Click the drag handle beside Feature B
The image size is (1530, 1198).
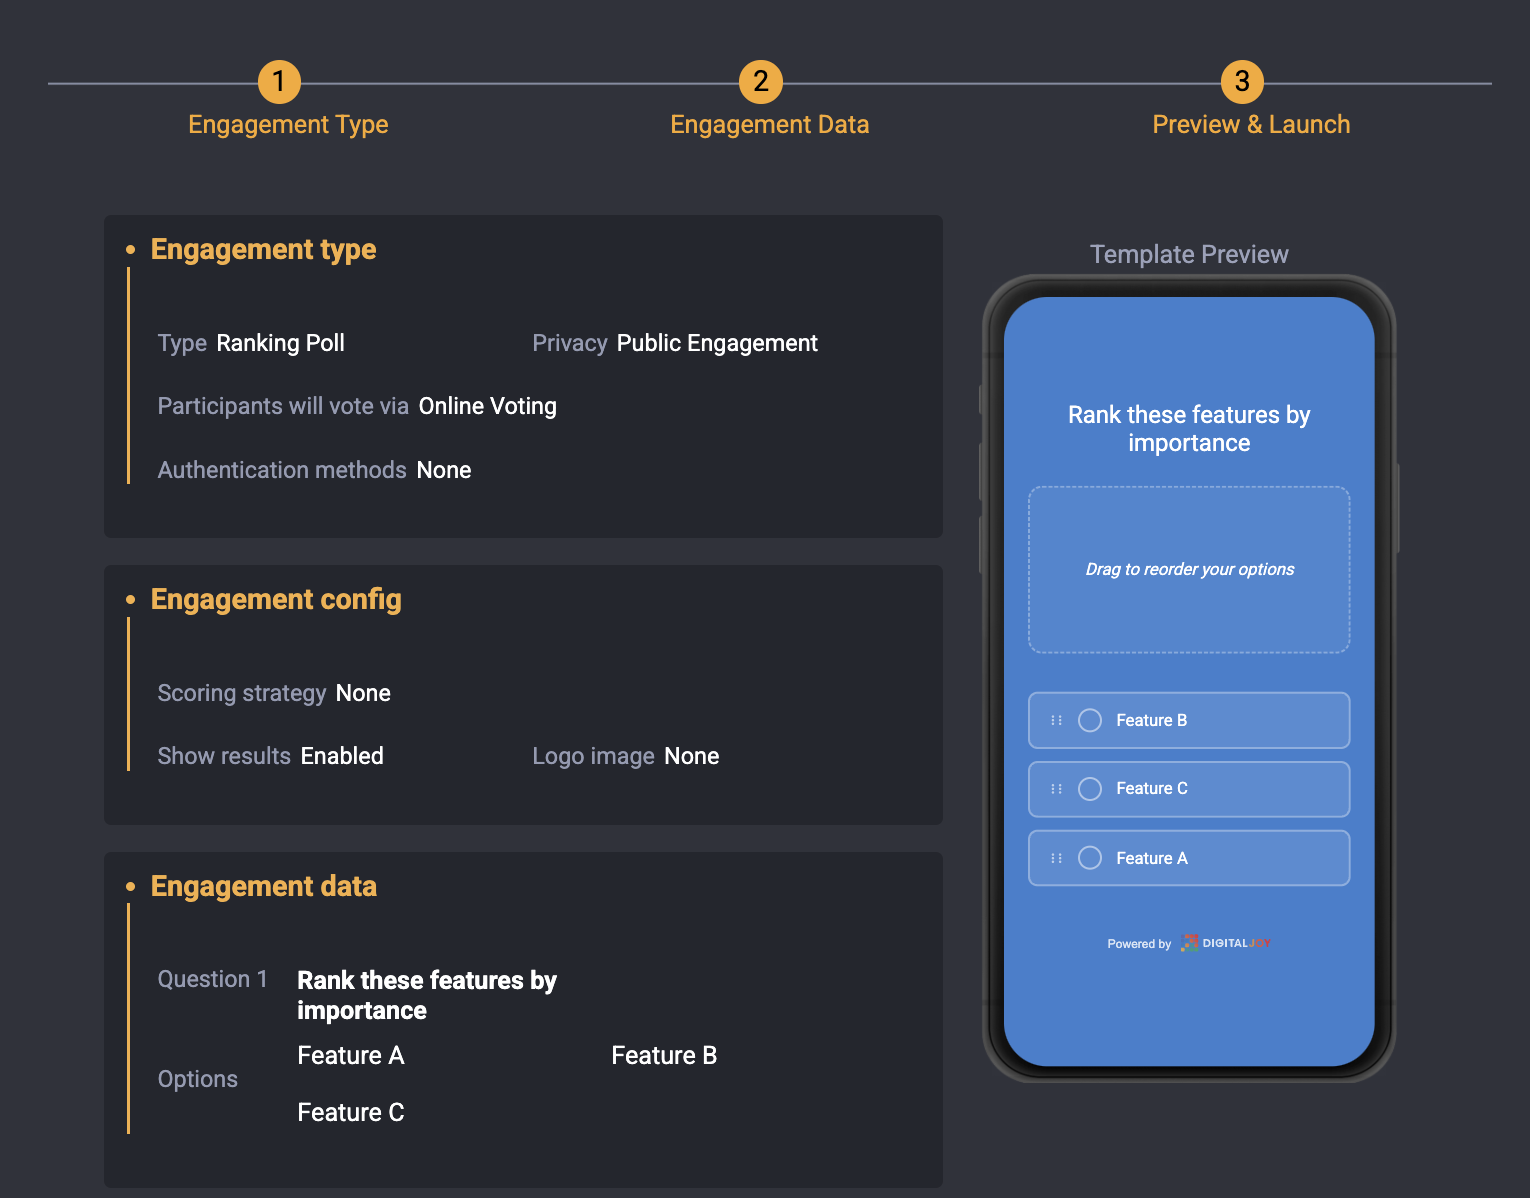coord(1056,720)
